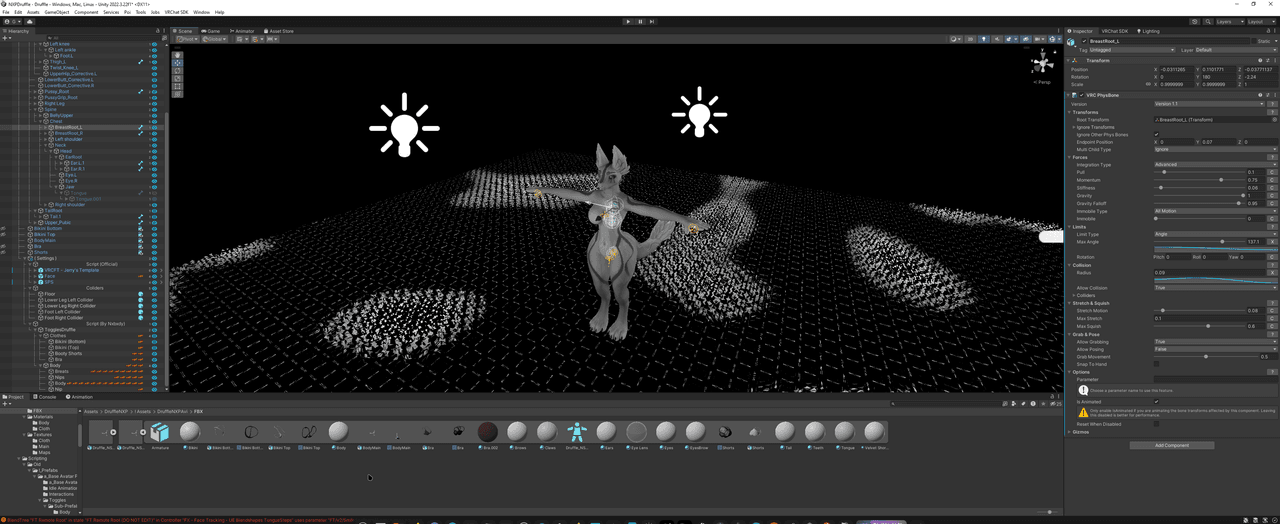
Task: Toggle BreastRoot_L active checkbox in Inspector
Action: (x=1084, y=41)
